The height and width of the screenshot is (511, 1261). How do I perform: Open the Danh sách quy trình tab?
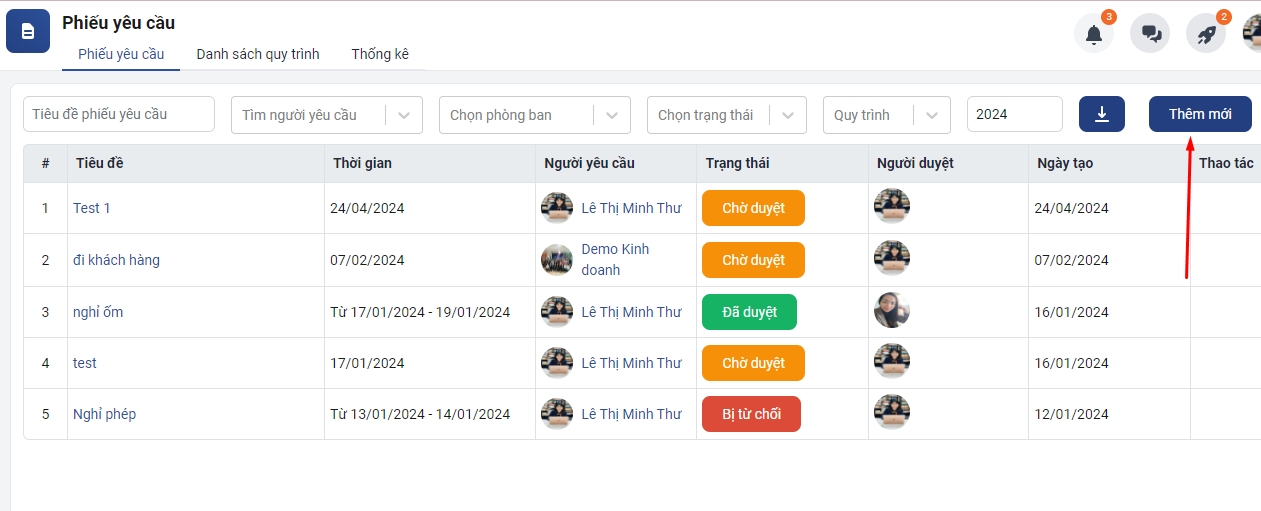pos(258,54)
